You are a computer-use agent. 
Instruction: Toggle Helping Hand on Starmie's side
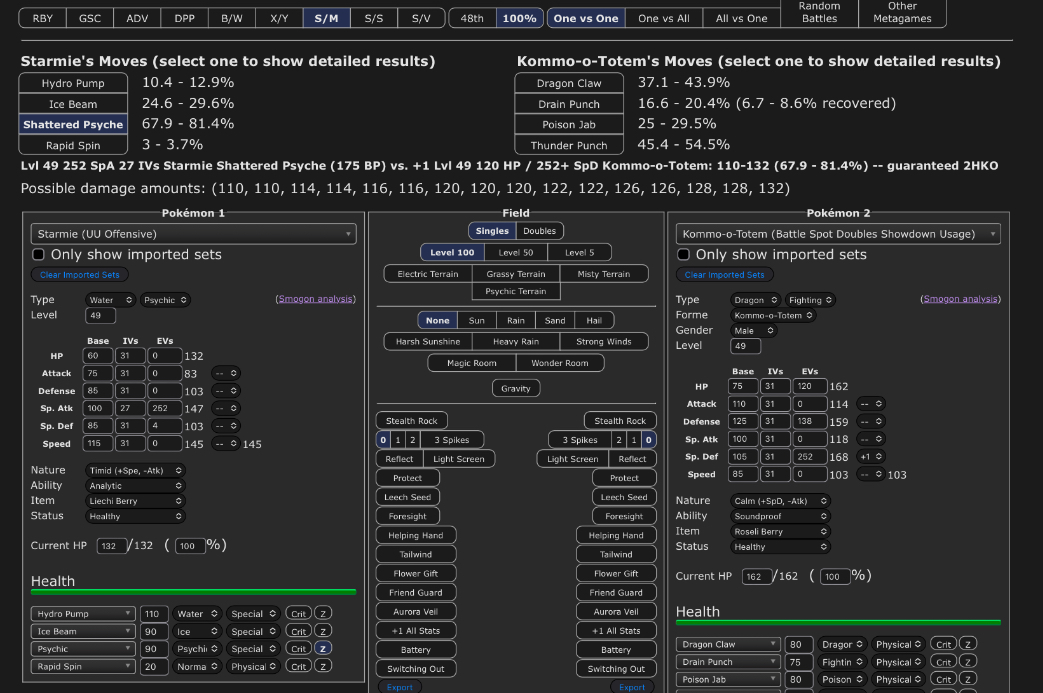(416, 535)
